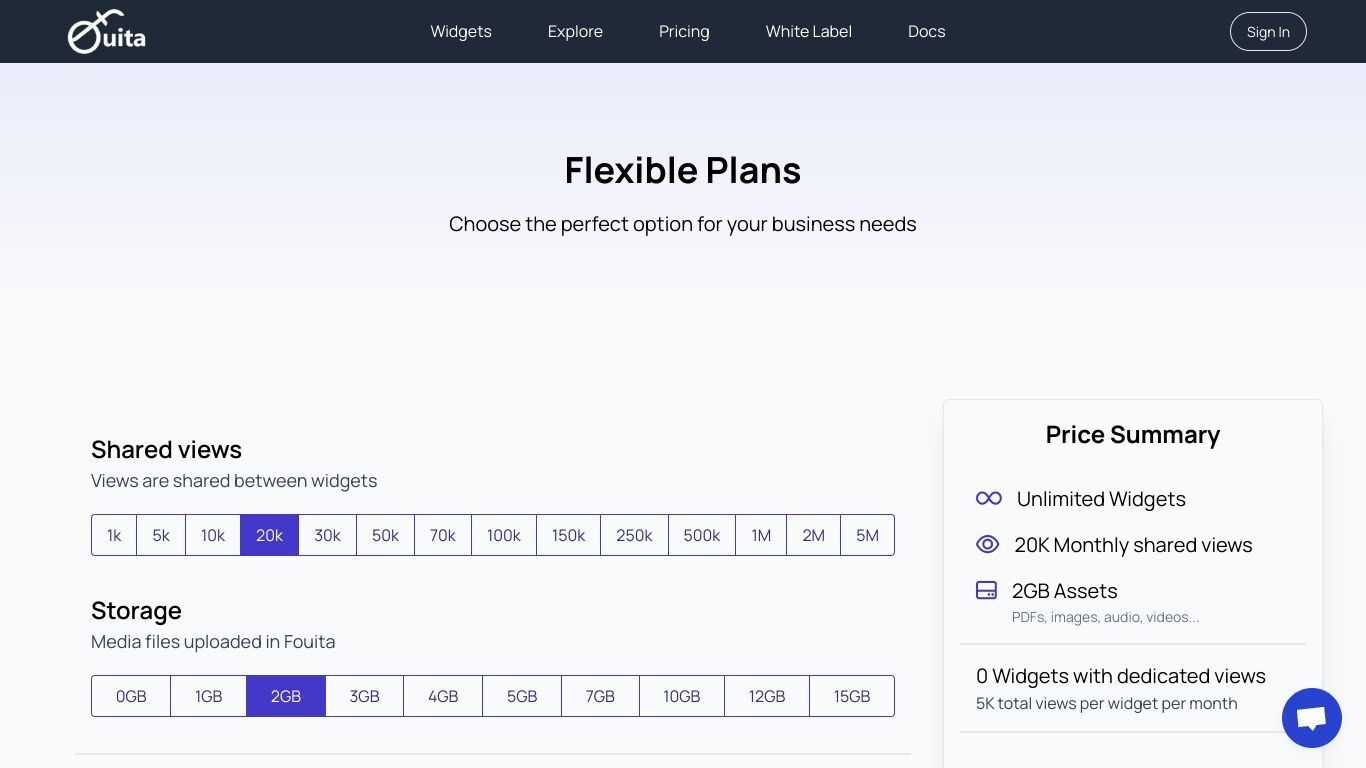This screenshot has height=768, width=1366.
Task: Select the highlighted 20k views option
Action: pos(269,535)
